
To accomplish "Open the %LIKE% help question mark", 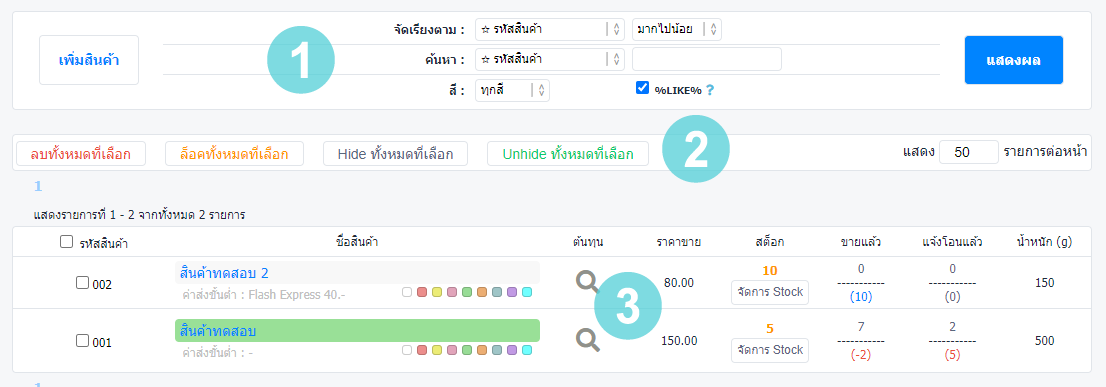I will (x=710, y=90).
